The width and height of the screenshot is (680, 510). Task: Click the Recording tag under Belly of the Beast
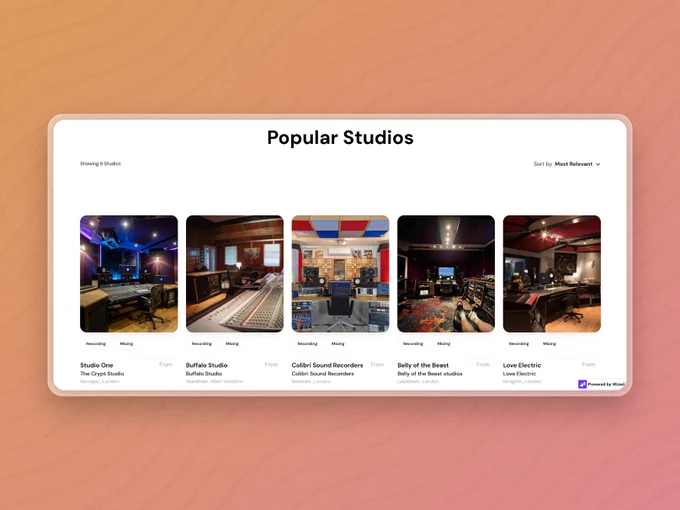(x=413, y=343)
